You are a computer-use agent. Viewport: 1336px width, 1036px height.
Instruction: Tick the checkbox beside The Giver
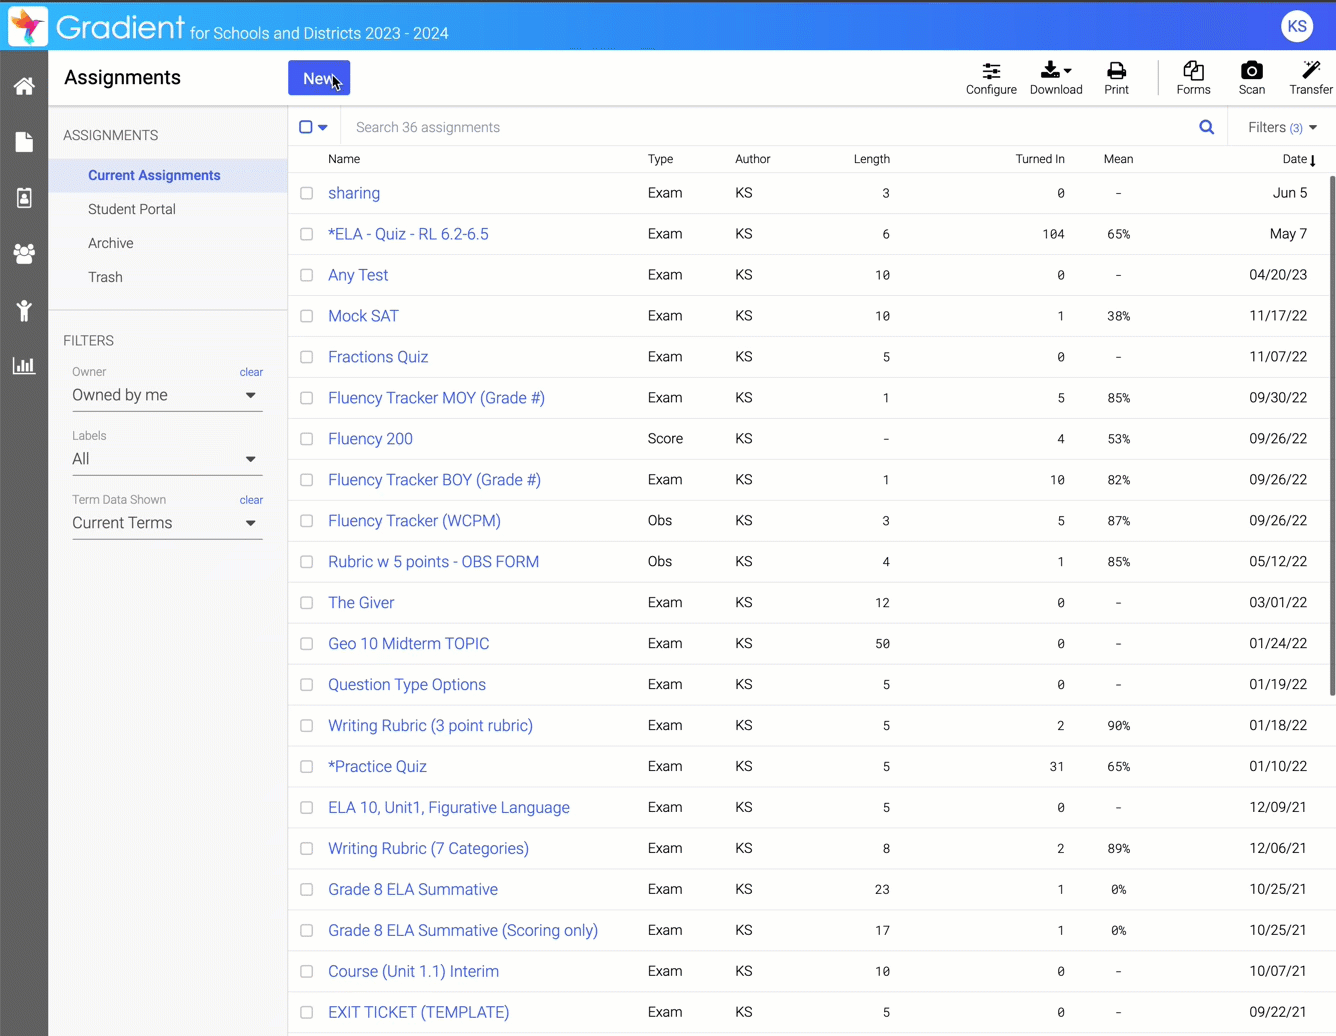(x=307, y=603)
